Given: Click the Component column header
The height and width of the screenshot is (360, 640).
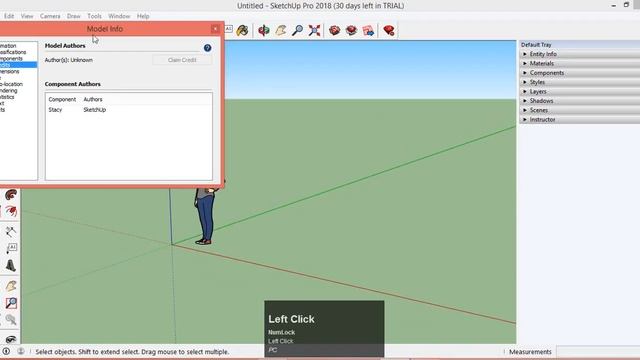Looking at the screenshot, I should (62, 99).
